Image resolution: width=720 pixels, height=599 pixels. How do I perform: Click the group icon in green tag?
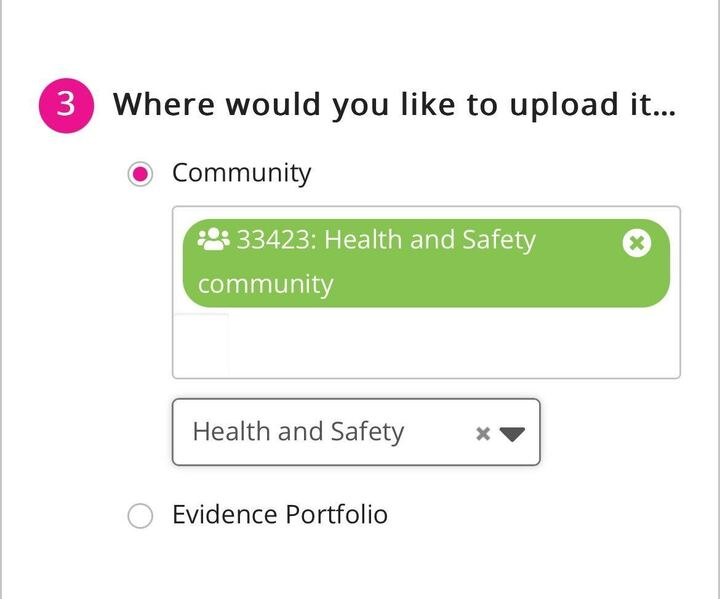(x=214, y=240)
